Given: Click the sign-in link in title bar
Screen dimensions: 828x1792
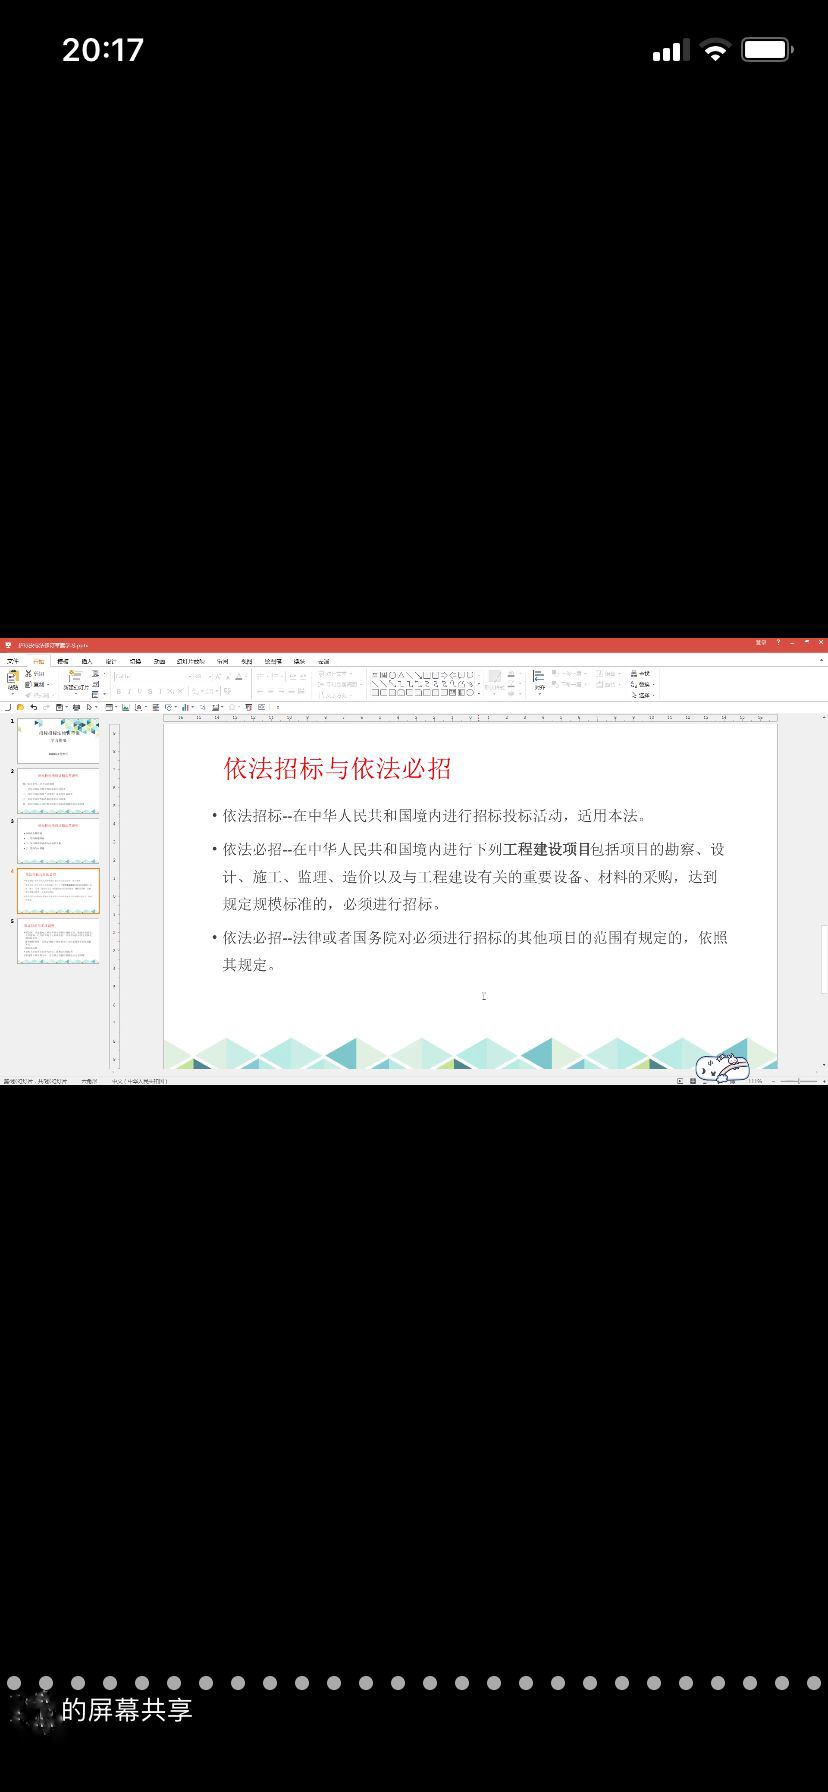Looking at the screenshot, I should click(x=761, y=643).
